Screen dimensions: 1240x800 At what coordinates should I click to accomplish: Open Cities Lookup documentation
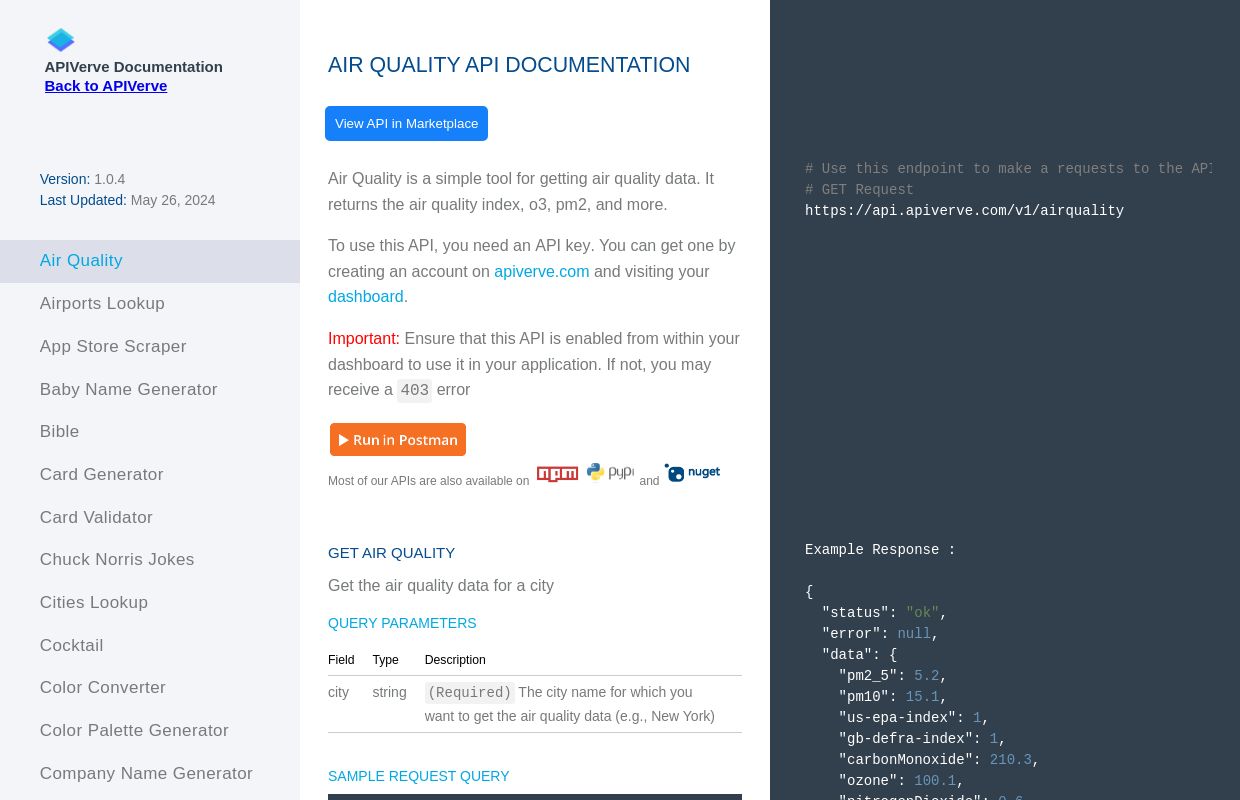pyautogui.click(x=150, y=603)
